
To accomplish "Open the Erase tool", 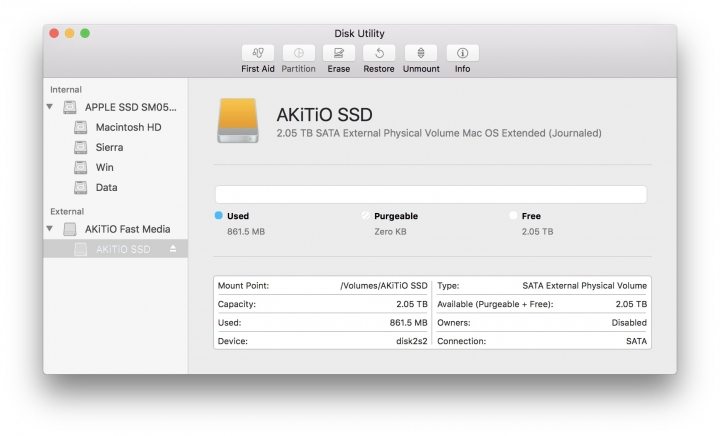I will [x=338, y=53].
